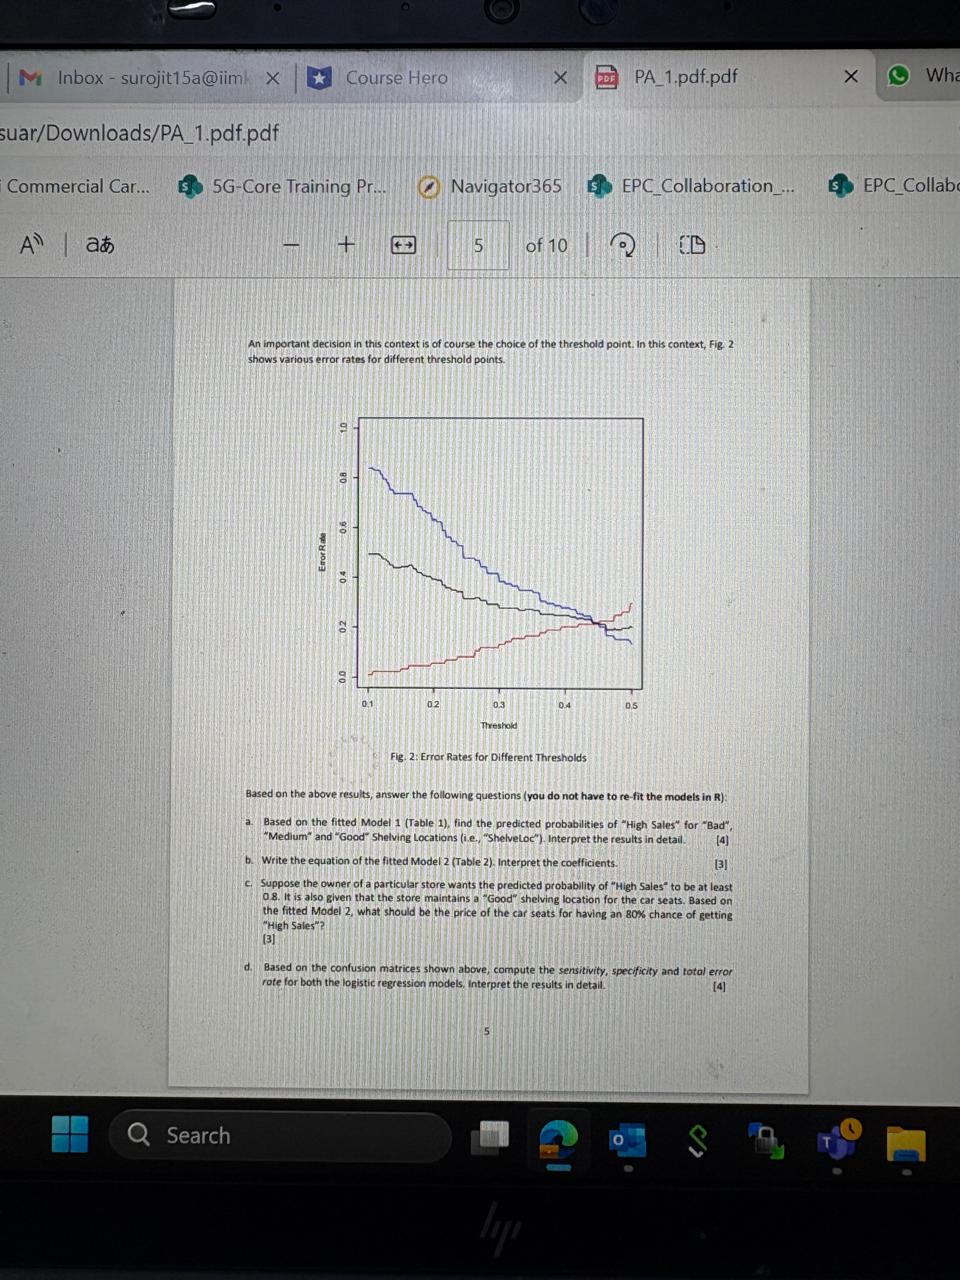This screenshot has height=1280, width=960.
Task: Click the Translate icon in PDF toolbar
Action: [99, 244]
